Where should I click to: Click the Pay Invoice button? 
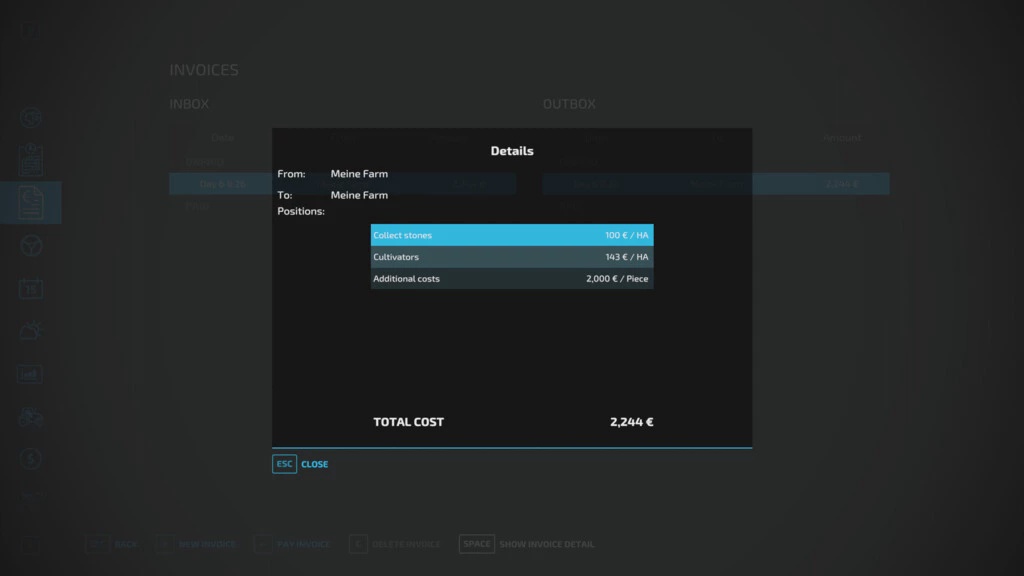click(291, 544)
